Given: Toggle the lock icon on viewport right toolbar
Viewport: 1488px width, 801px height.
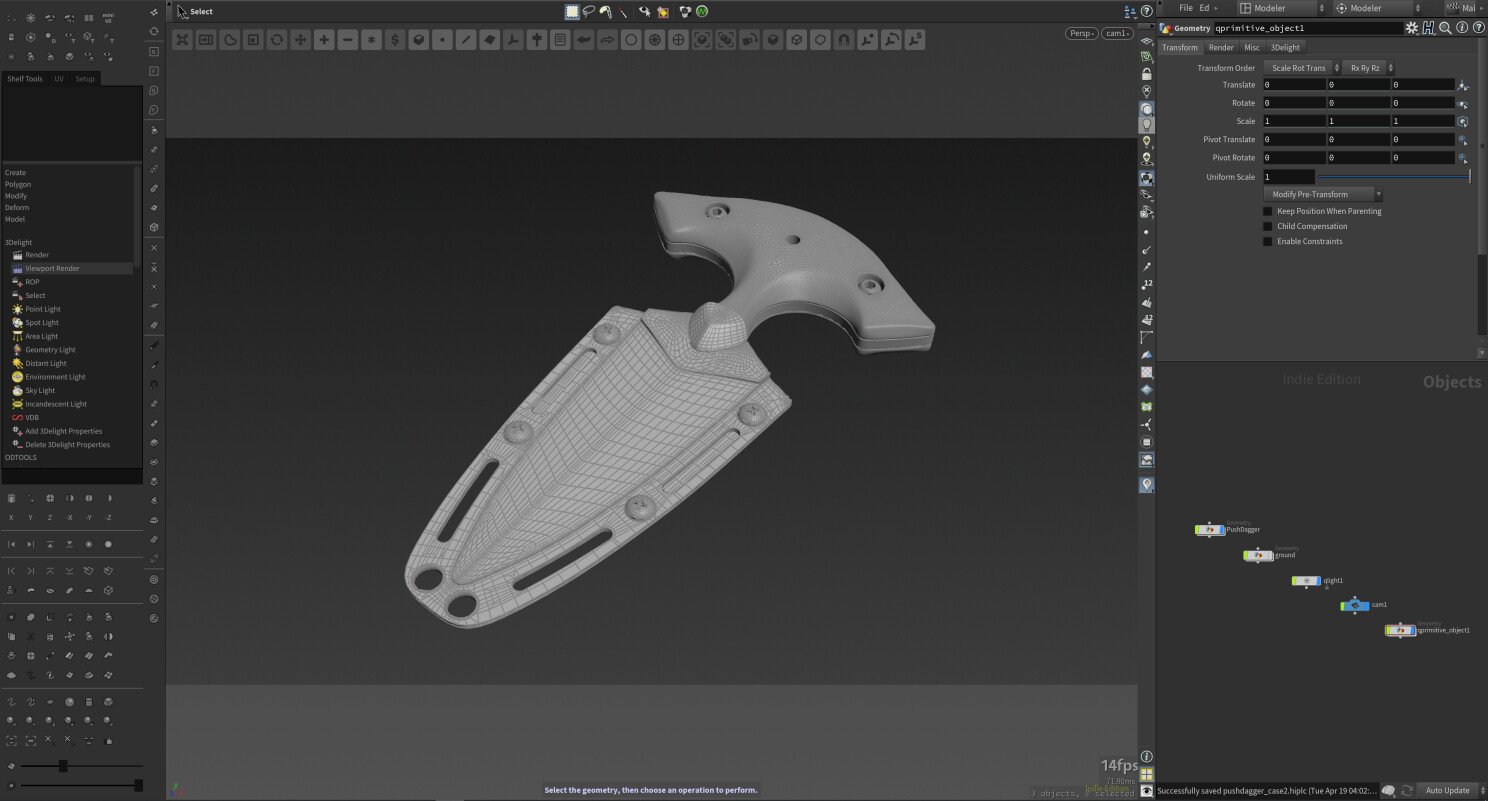Looking at the screenshot, I should click(1146, 74).
